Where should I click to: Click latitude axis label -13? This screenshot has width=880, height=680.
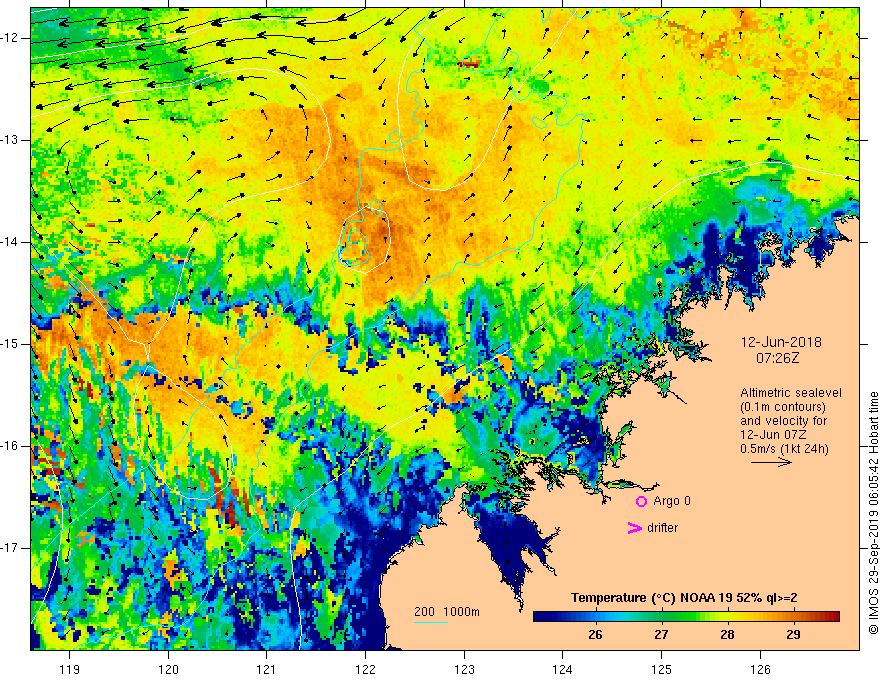coord(10,140)
